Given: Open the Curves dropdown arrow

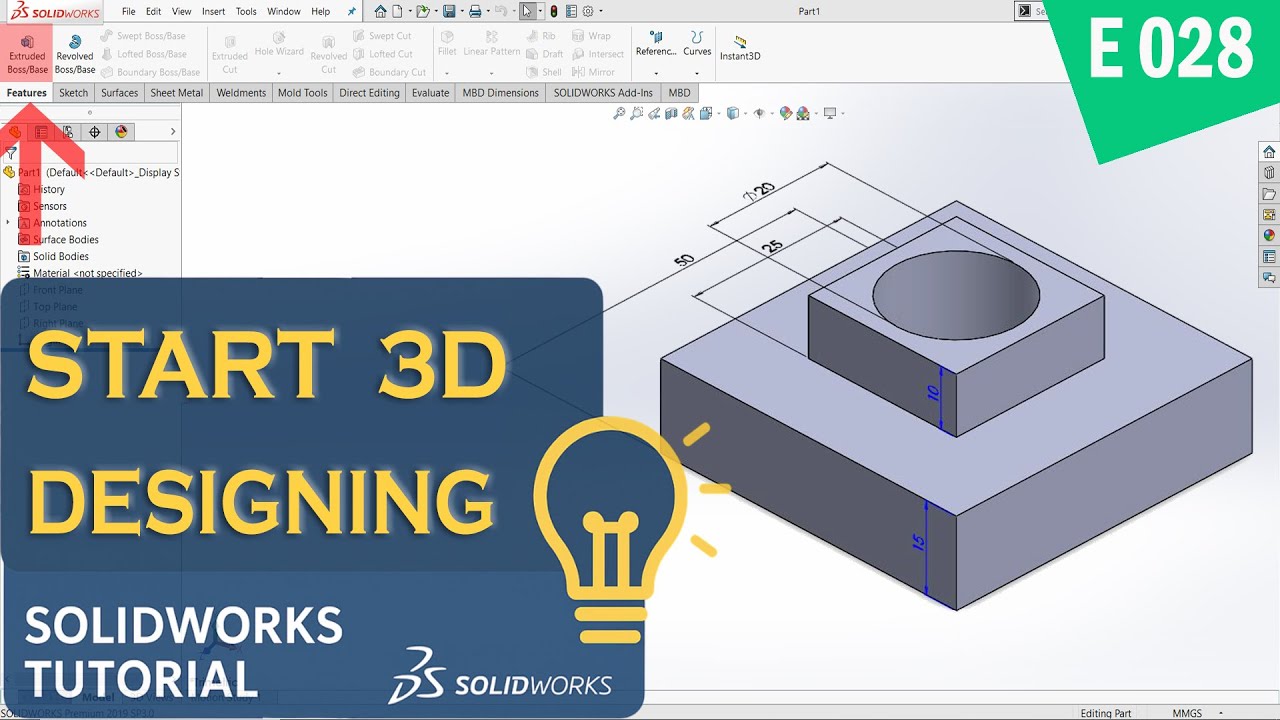Looking at the screenshot, I should coord(697,73).
